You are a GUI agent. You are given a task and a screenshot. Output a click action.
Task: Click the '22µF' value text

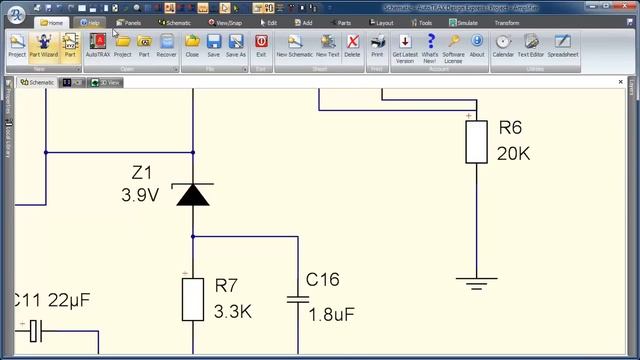pyautogui.click(x=69, y=301)
